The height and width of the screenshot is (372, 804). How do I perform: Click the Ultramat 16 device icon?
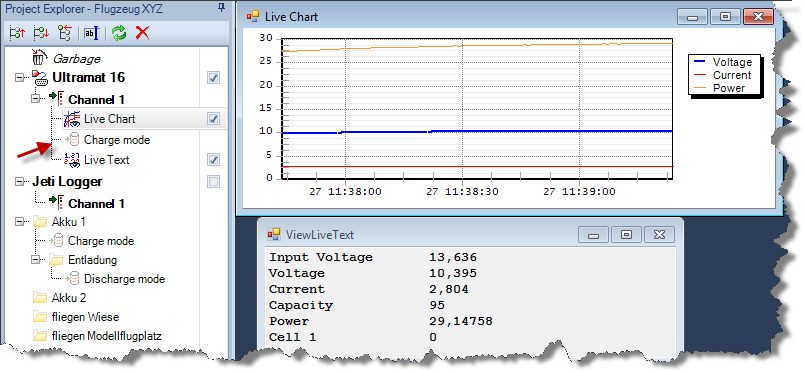point(40,78)
